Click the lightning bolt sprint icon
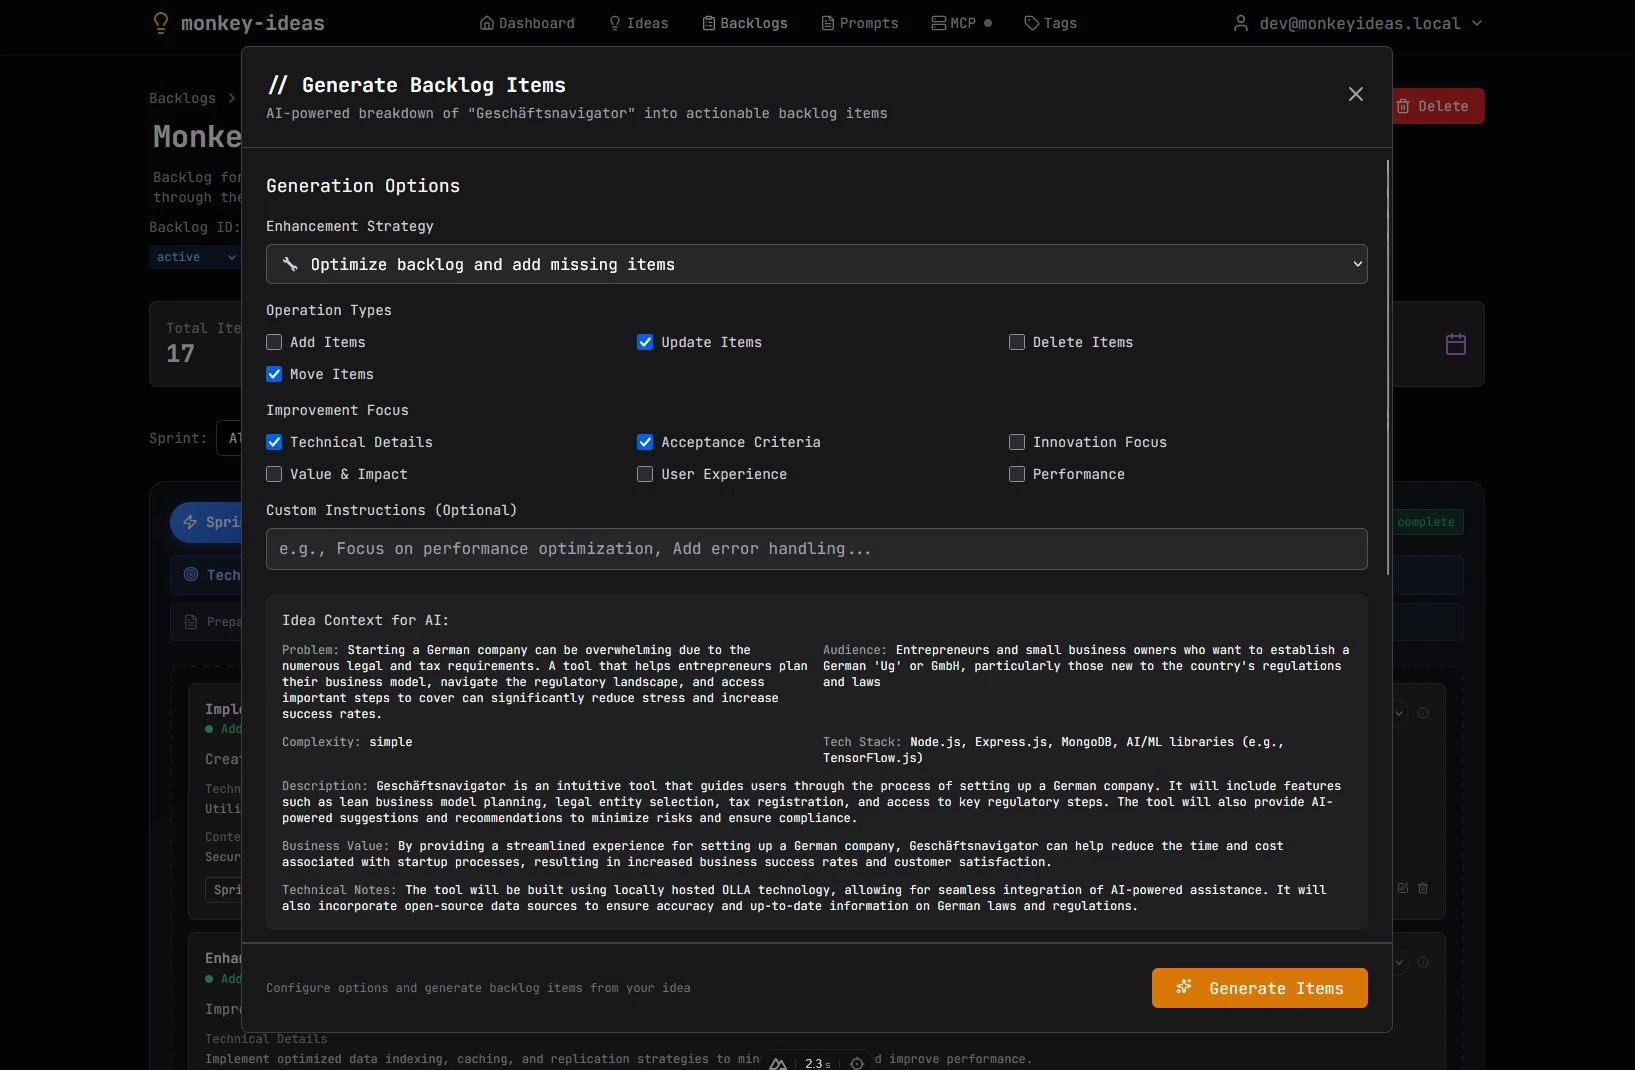 tap(190, 522)
